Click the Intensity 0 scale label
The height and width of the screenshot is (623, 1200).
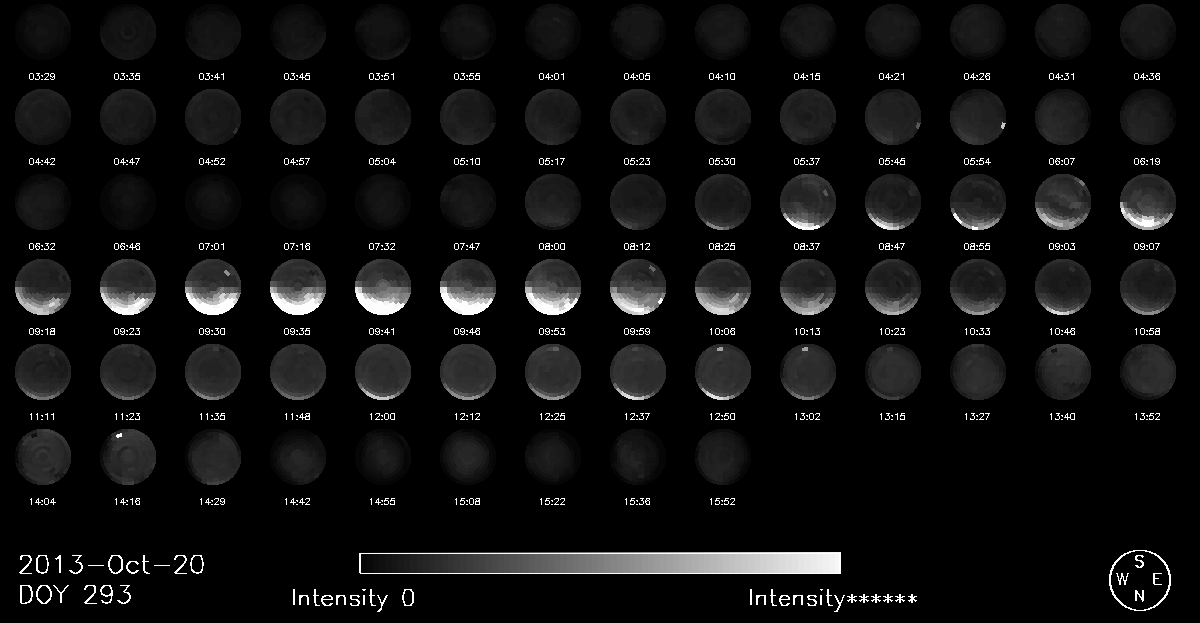[x=353, y=598]
